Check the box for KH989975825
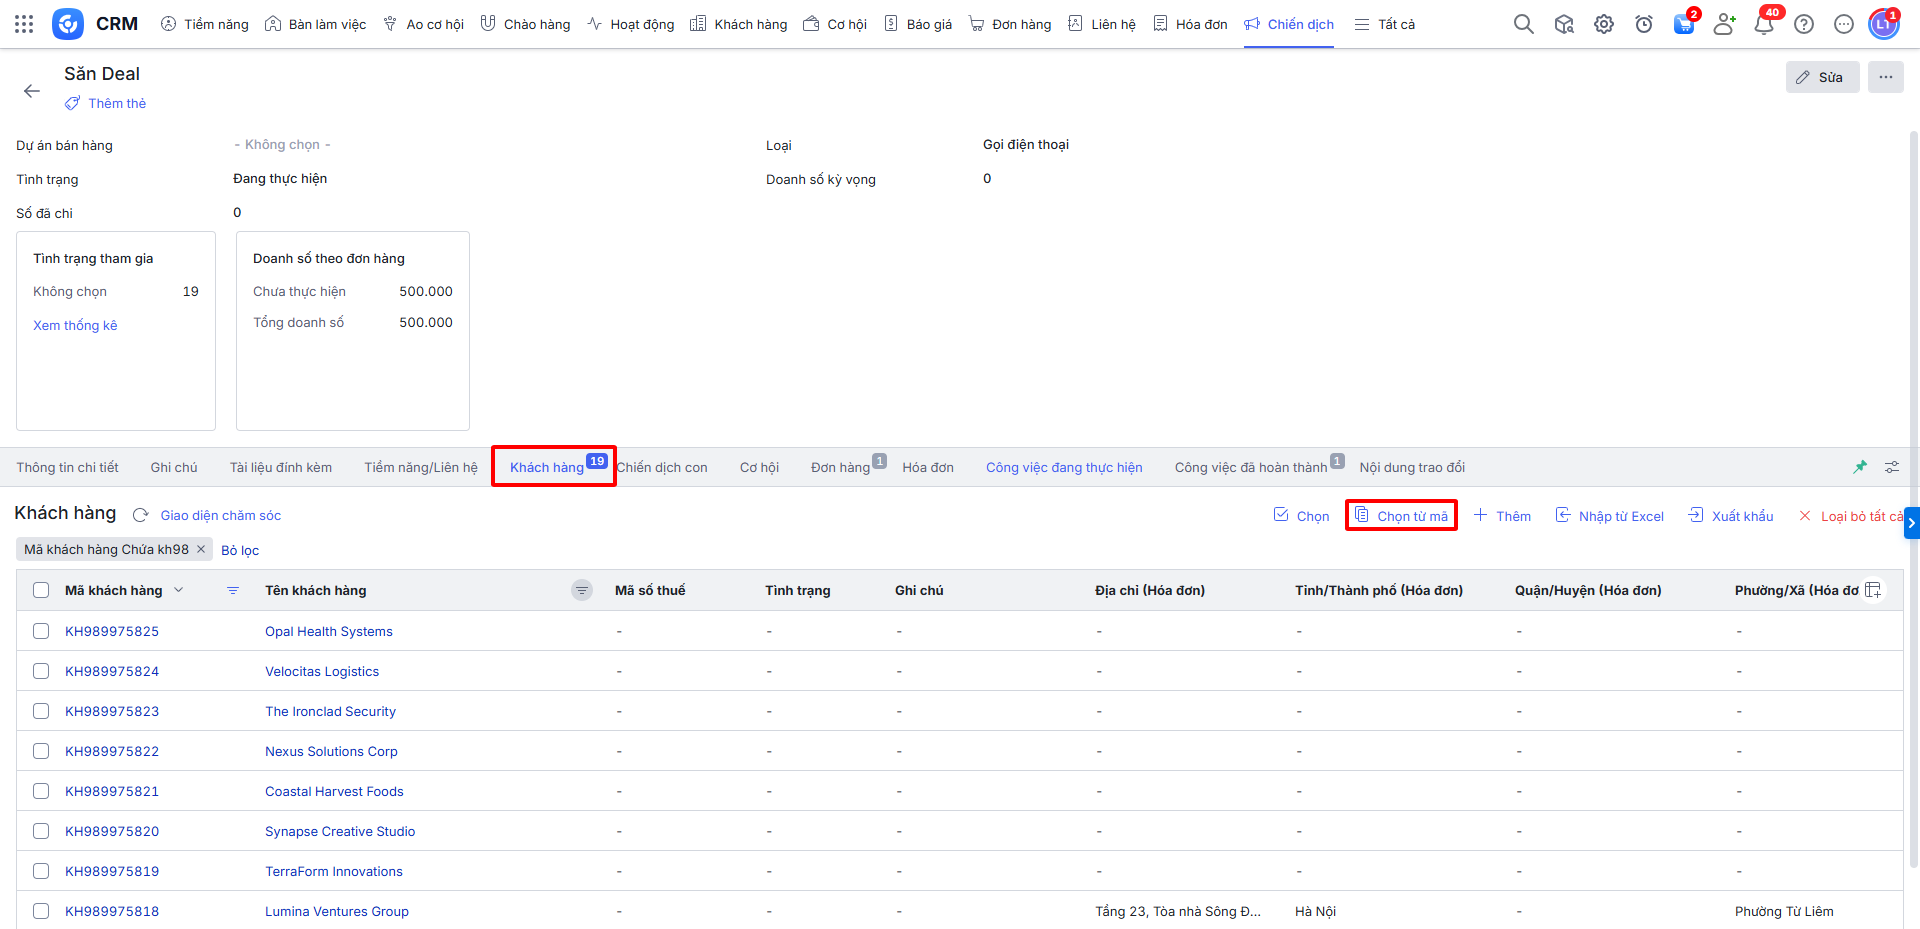Screen dimensions: 1920x929 point(41,631)
